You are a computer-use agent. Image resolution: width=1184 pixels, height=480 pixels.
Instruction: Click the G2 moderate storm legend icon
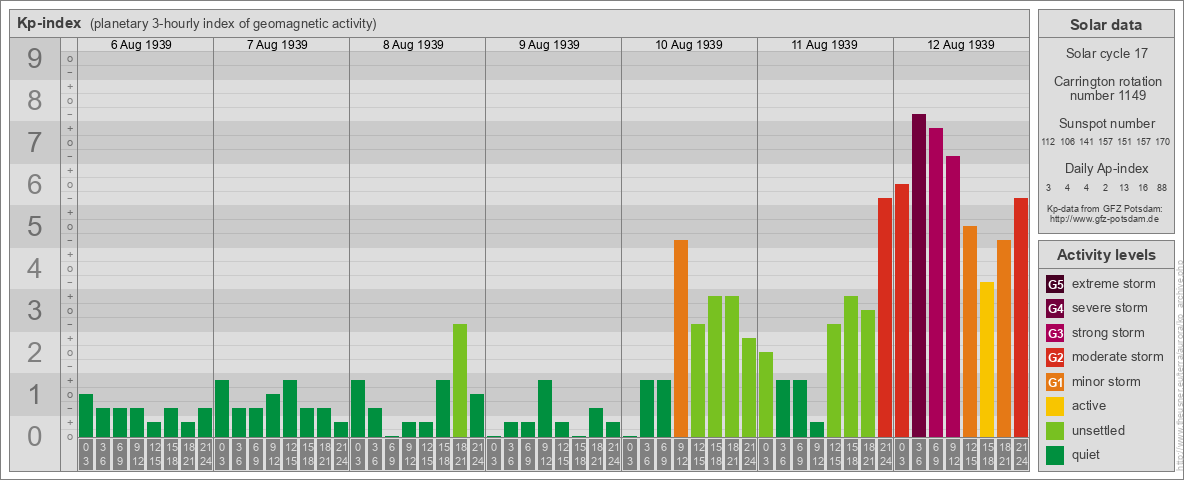[x=1055, y=357]
